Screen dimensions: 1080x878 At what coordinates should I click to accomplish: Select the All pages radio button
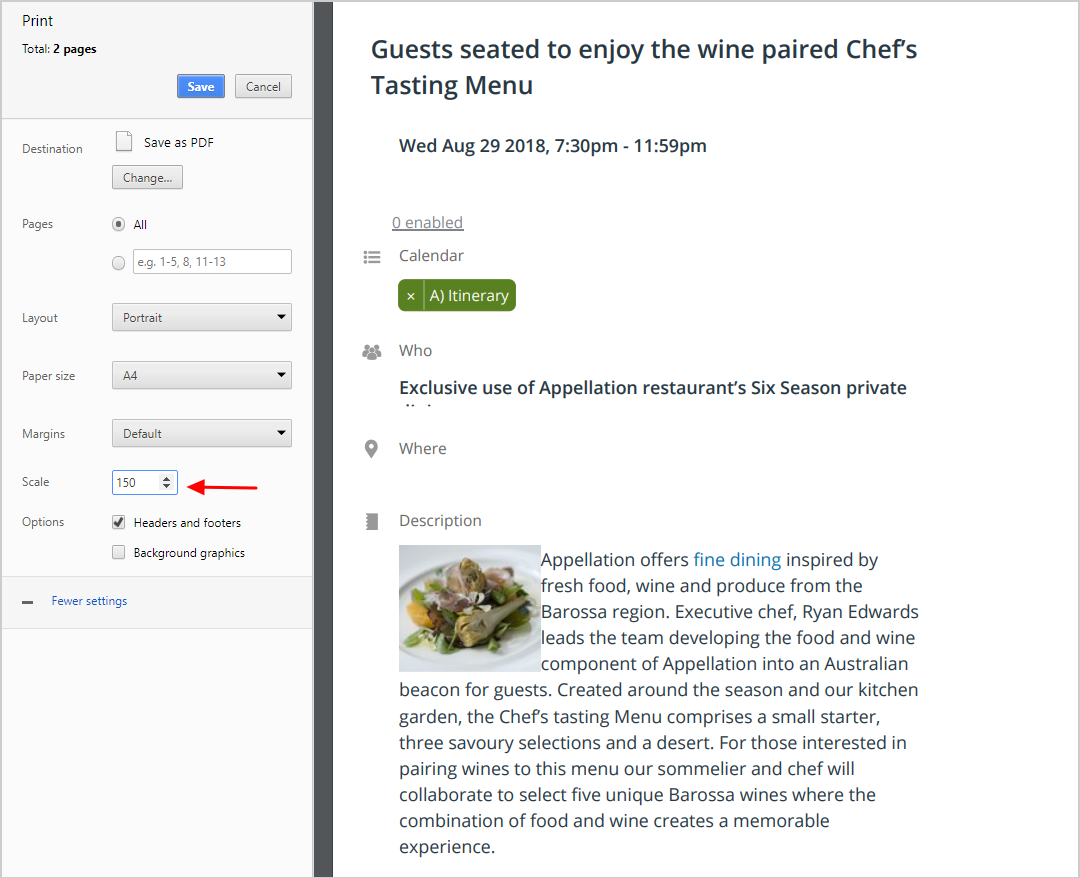[x=118, y=224]
